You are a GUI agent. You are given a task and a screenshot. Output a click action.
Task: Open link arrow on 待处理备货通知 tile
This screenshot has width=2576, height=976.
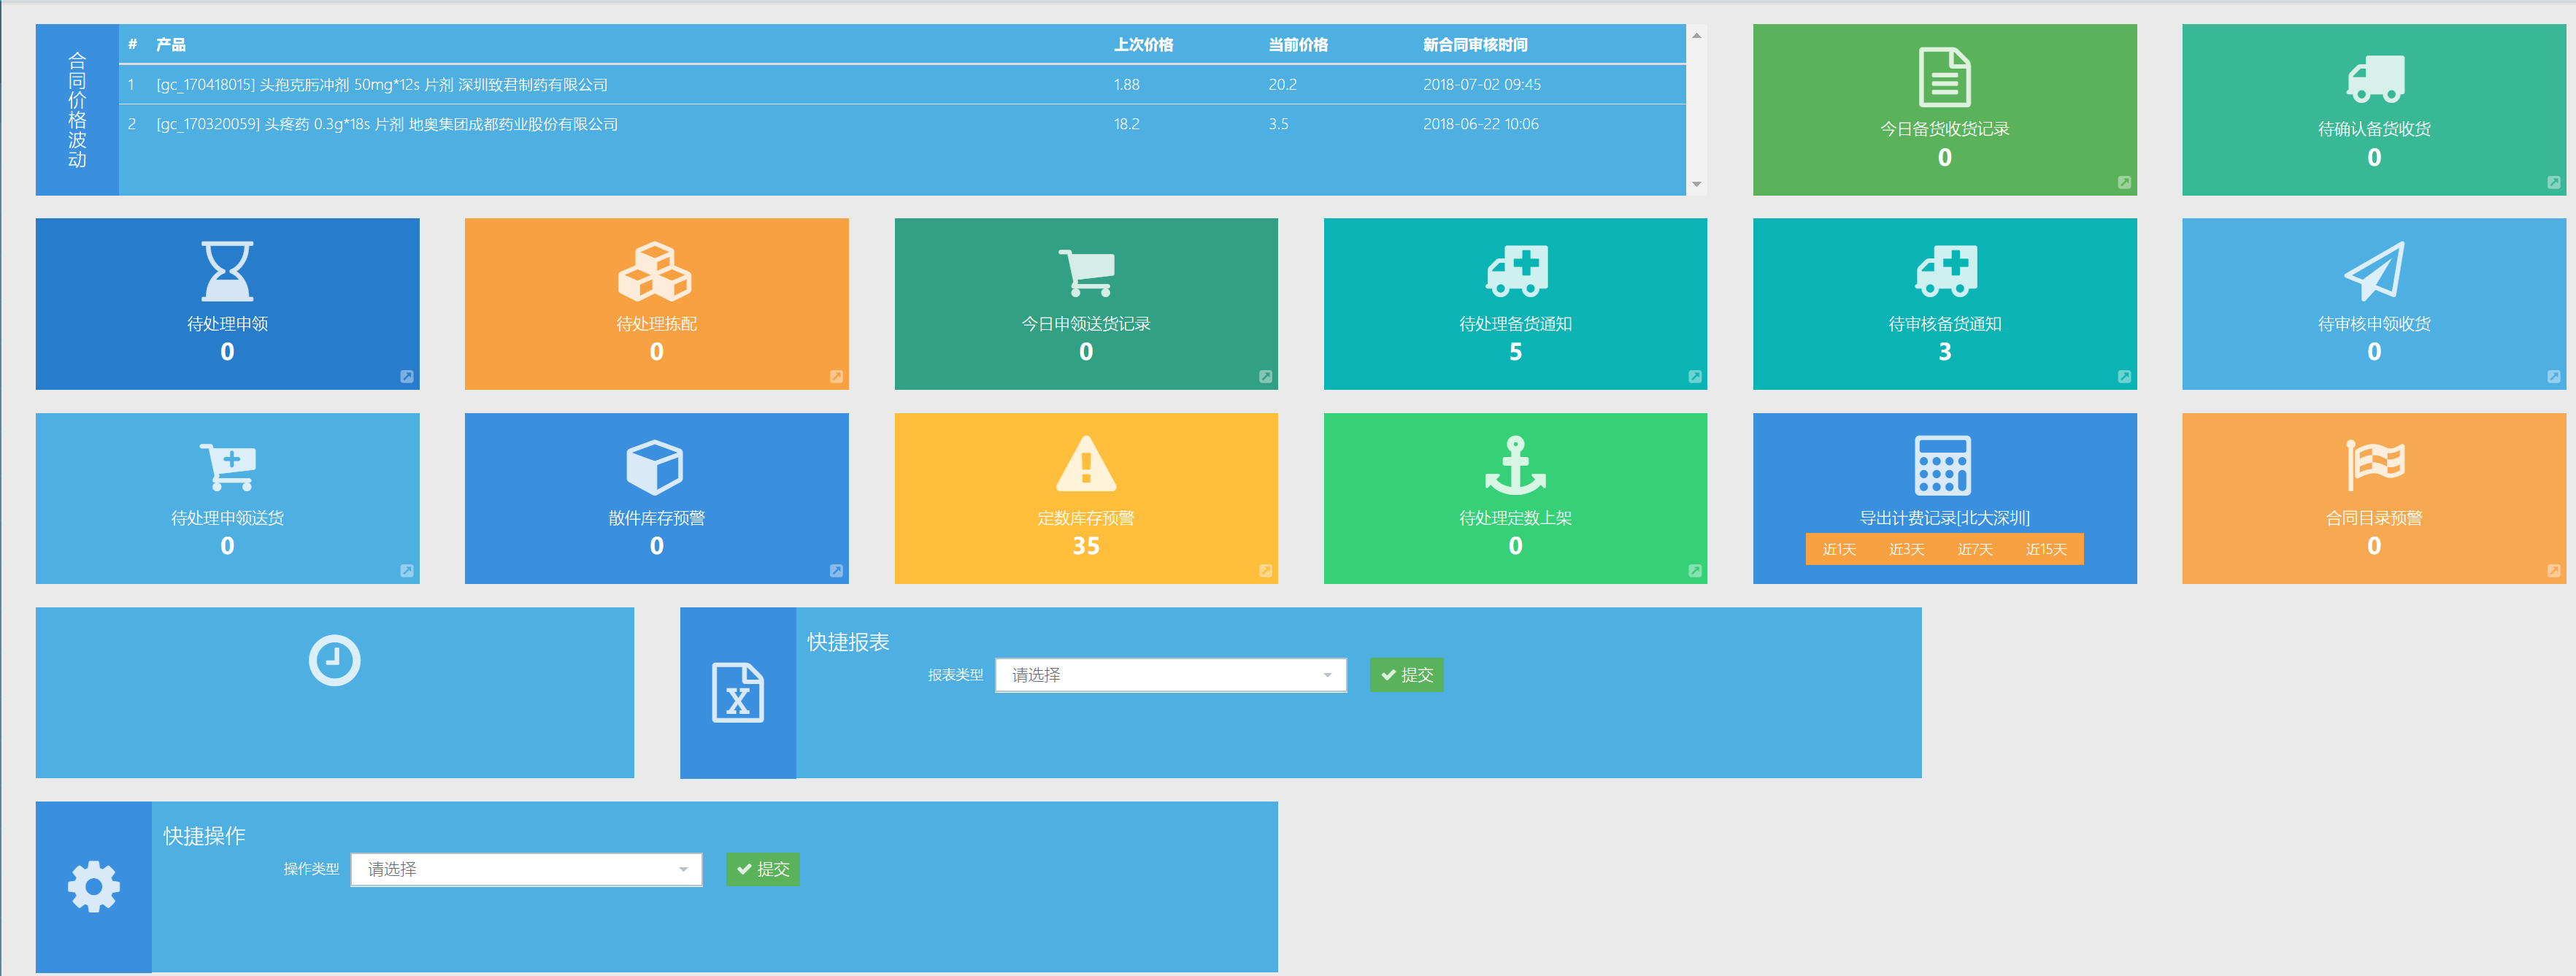(1695, 377)
